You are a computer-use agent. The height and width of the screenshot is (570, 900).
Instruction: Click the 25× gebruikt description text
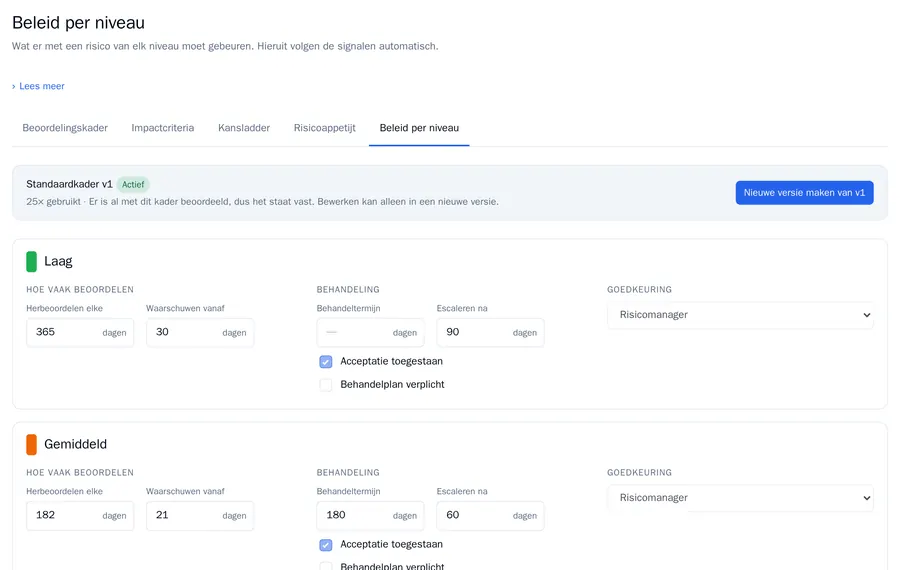(262, 201)
